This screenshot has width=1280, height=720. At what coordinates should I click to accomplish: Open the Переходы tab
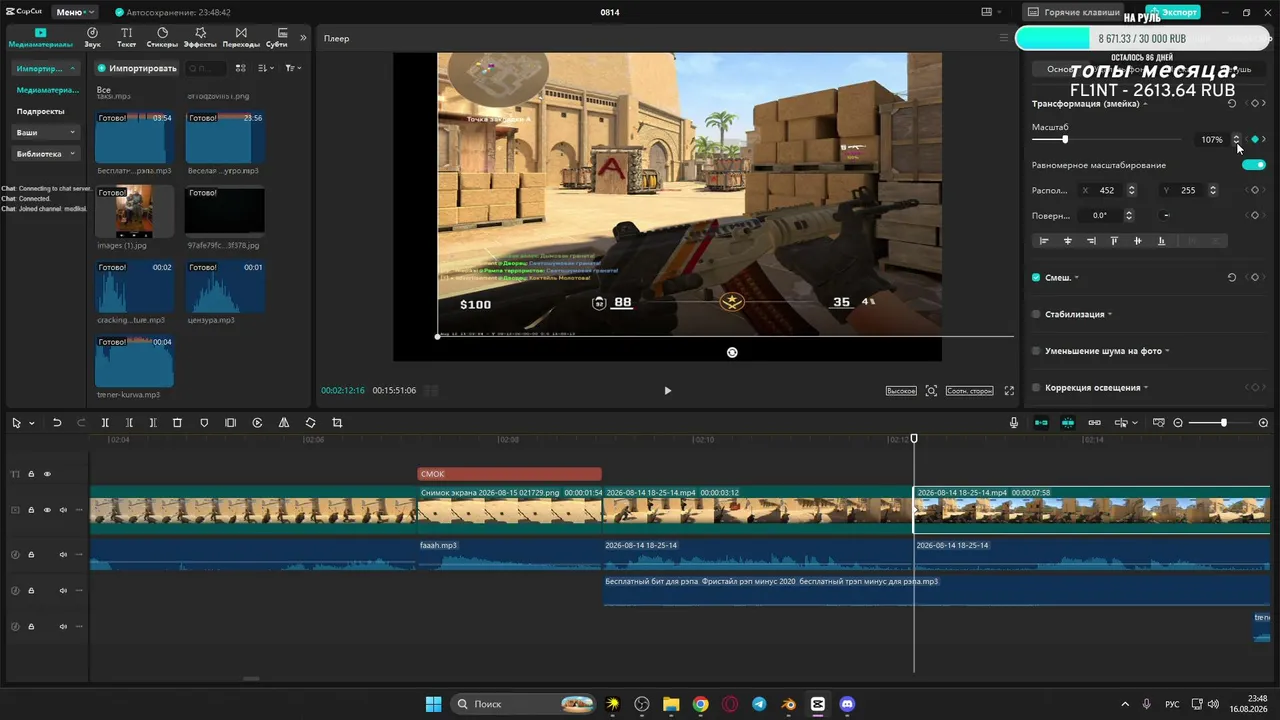[x=241, y=38]
